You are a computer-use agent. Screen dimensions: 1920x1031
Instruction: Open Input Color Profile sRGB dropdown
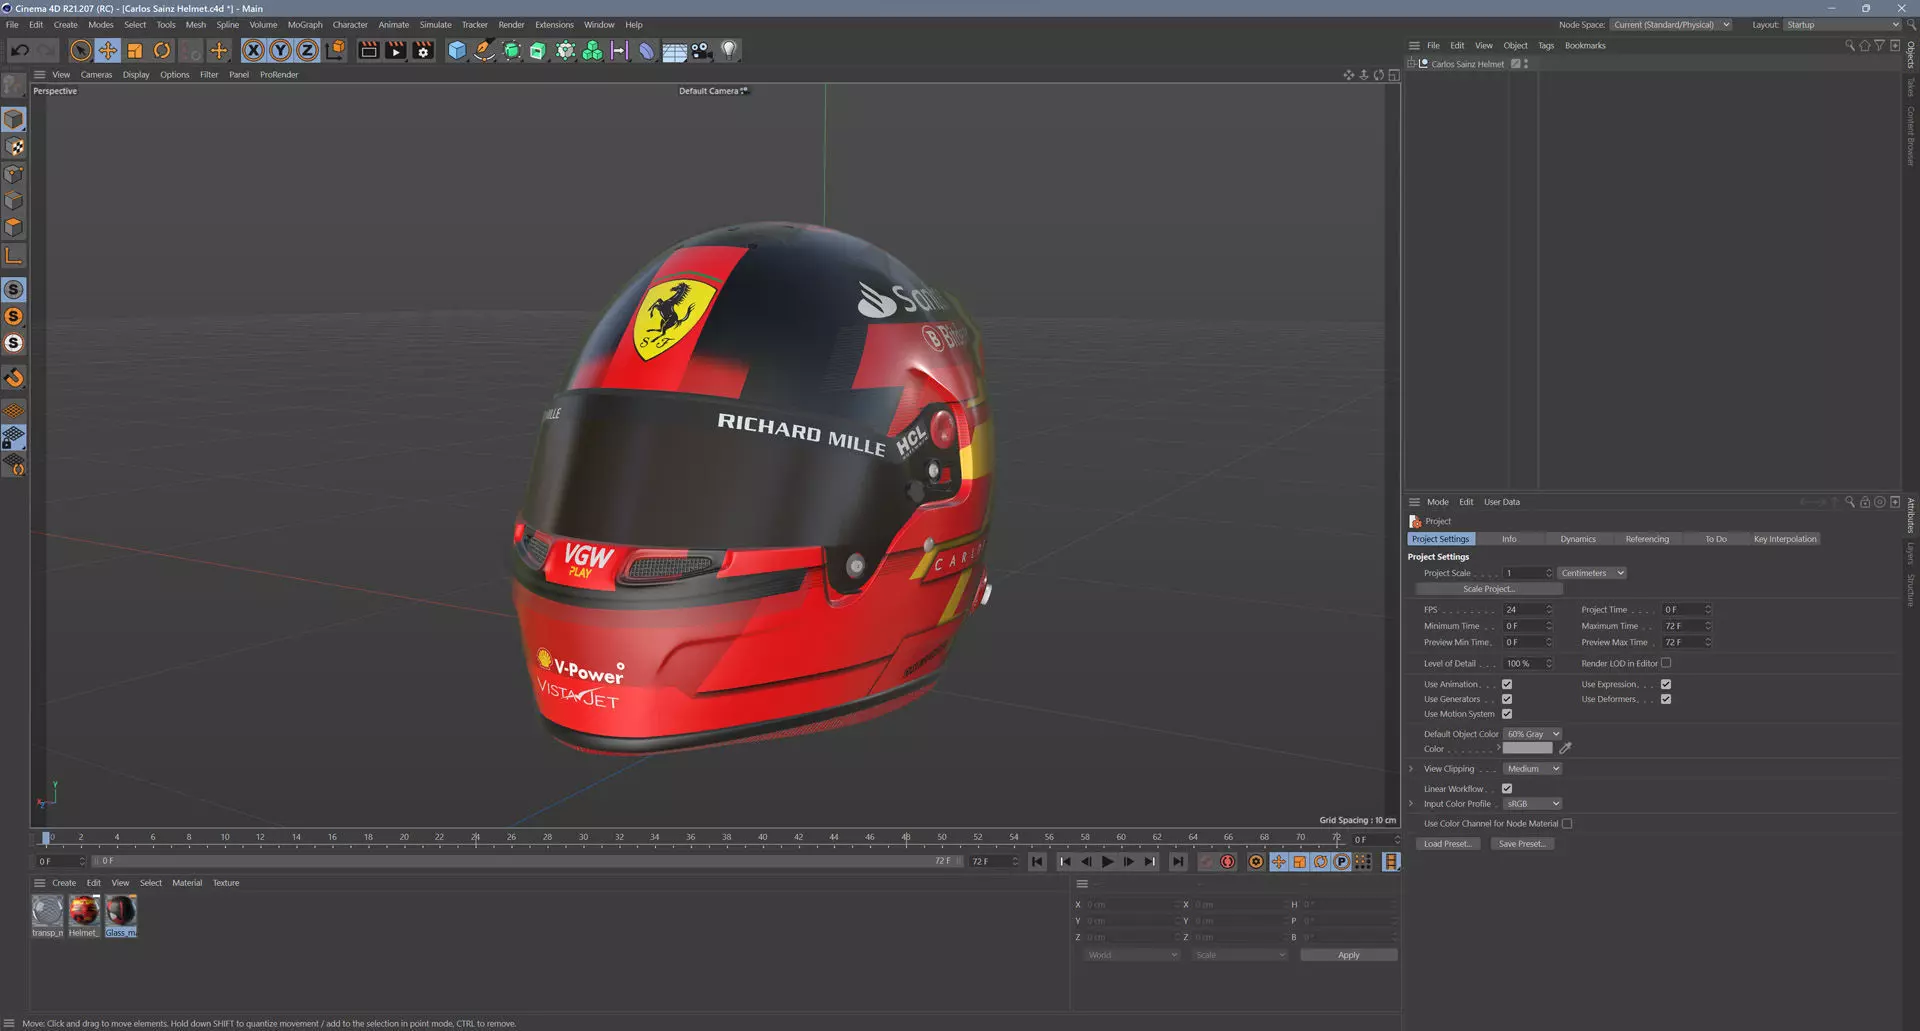pos(1533,804)
